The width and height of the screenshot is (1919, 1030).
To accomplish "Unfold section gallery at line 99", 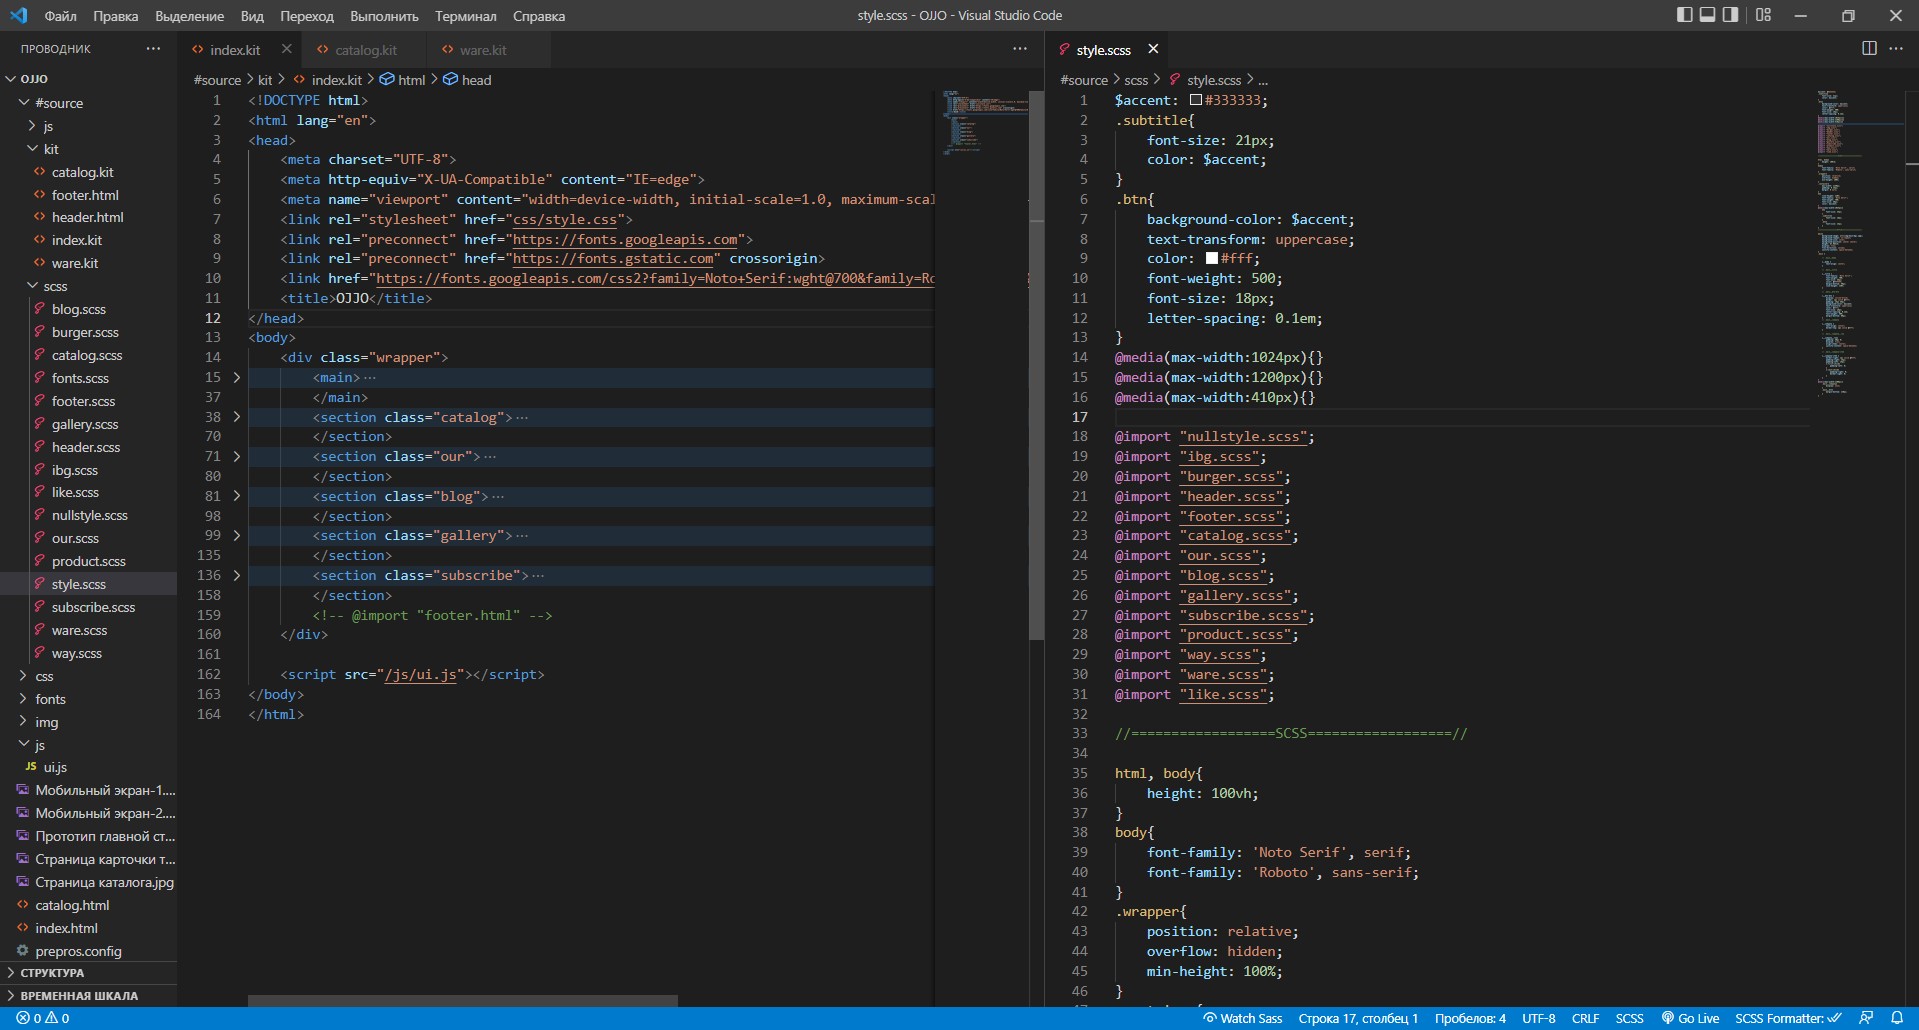I will click(237, 536).
